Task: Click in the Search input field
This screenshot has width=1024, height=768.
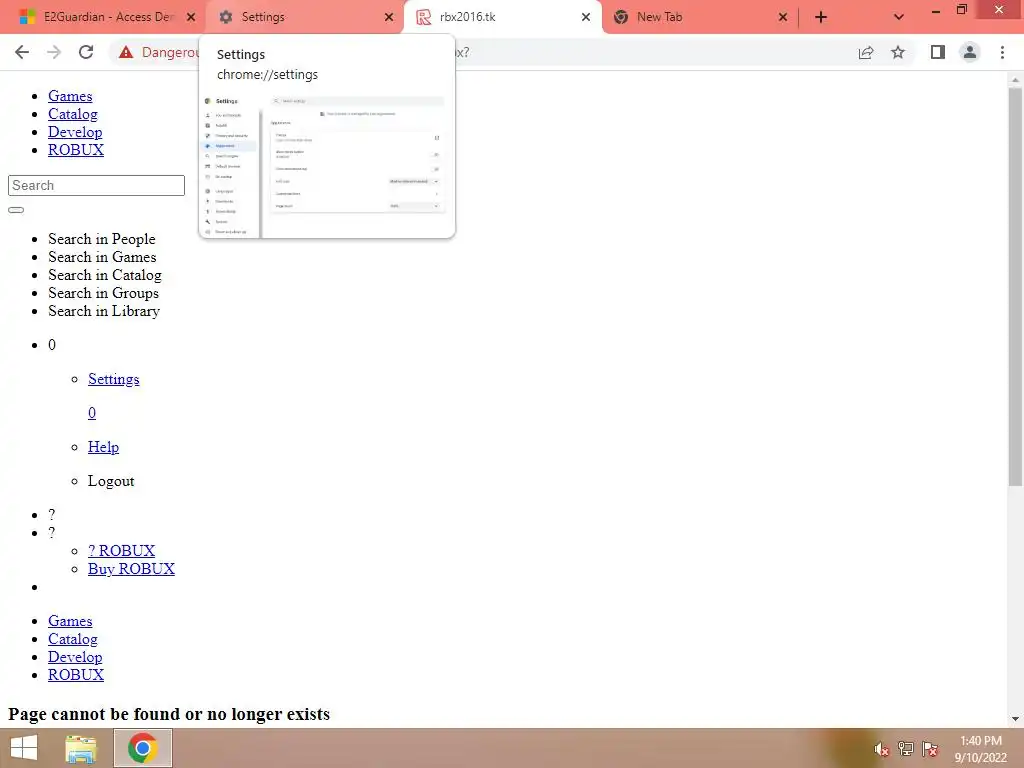Action: (x=97, y=185)
